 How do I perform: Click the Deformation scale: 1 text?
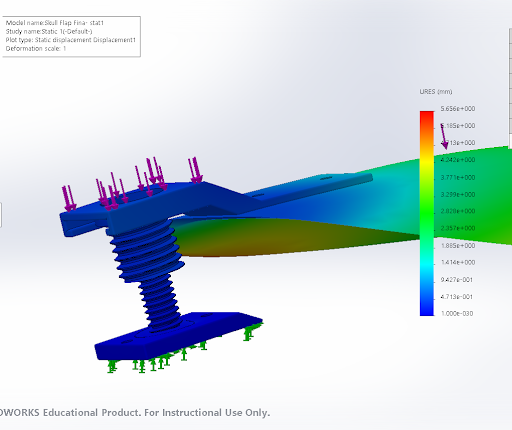click(36, 48)
